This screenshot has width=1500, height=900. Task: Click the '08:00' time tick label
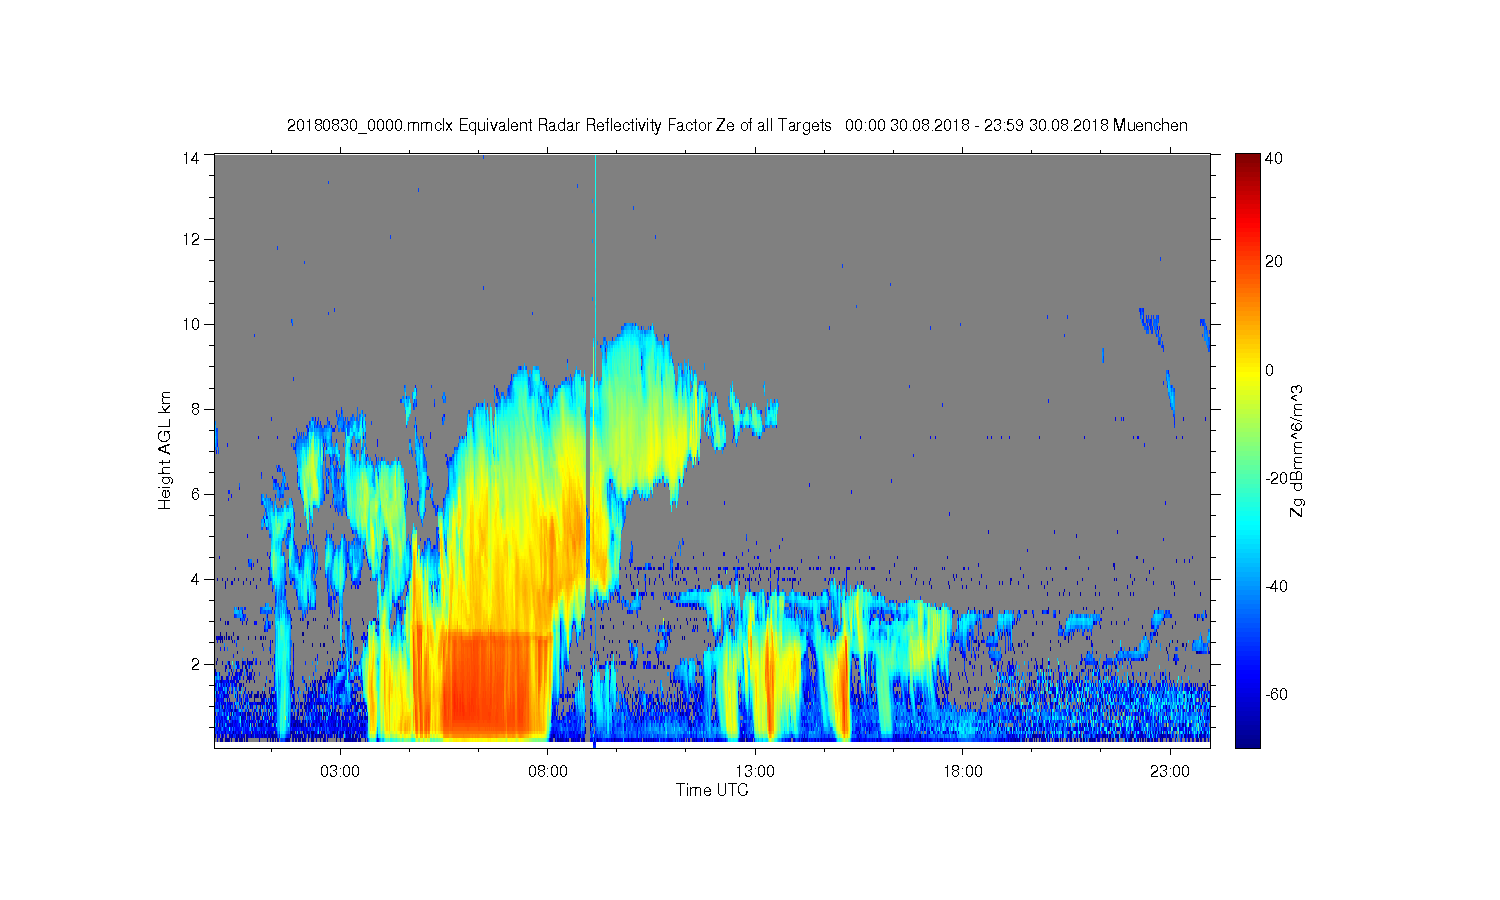coord(548,771)
